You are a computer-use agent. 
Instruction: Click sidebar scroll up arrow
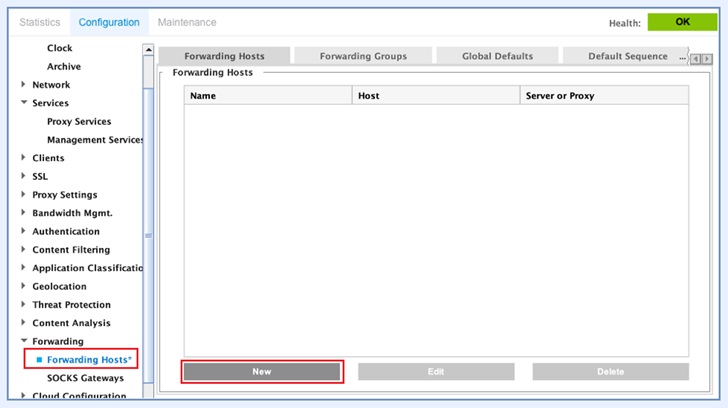click(x=149, y=49)
